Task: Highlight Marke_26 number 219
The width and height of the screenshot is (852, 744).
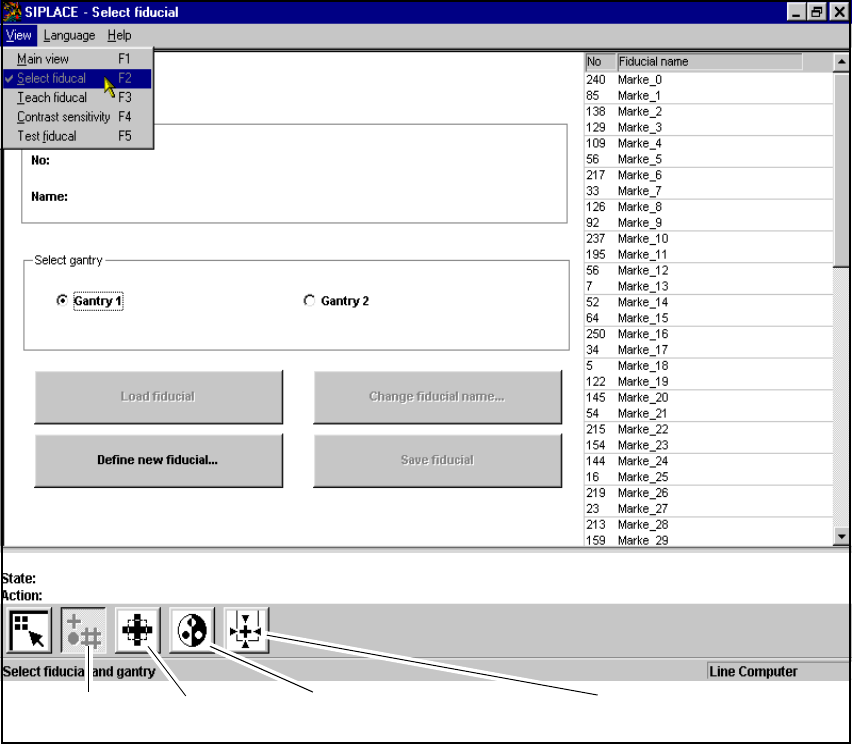Action: coord(709,493)
